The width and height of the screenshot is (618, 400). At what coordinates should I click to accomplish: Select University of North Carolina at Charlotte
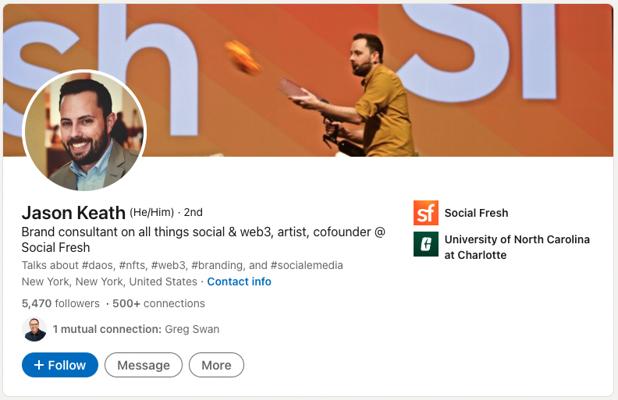tap(517, 247)
